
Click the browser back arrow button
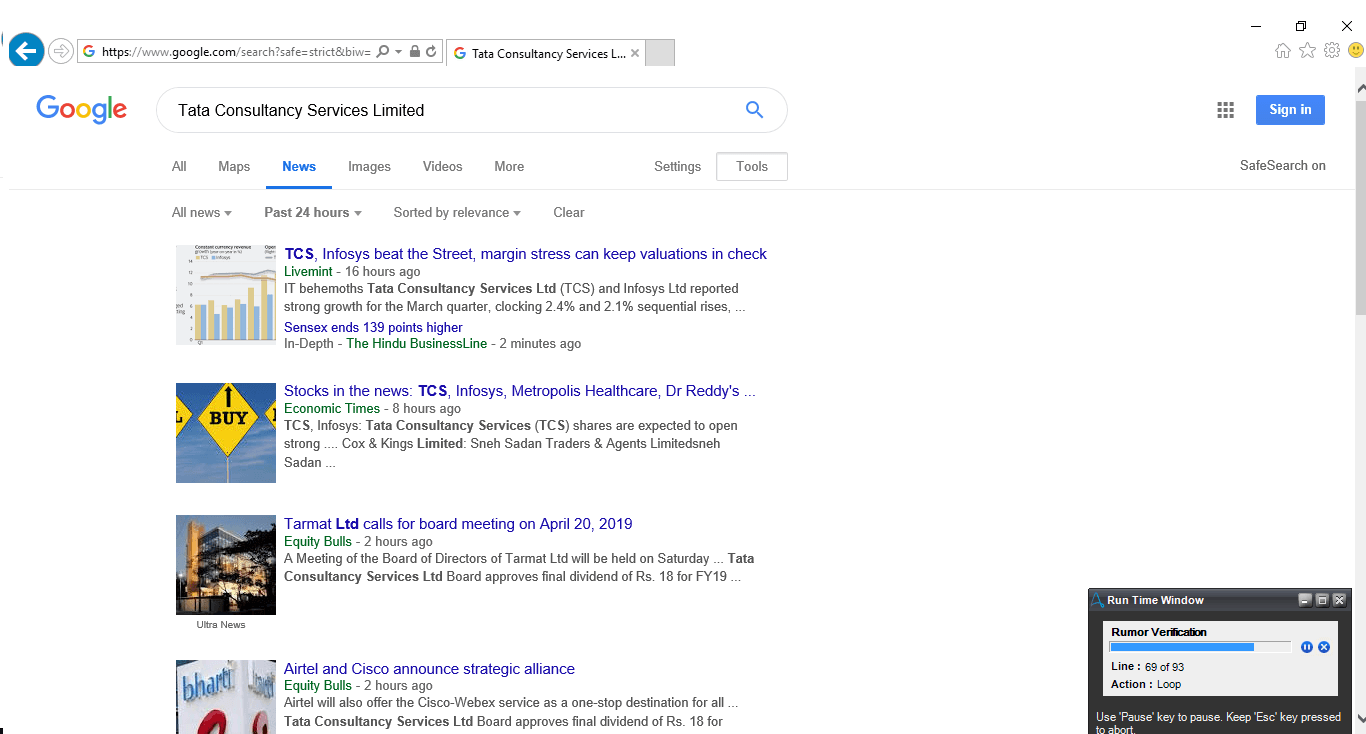[26, 49]
